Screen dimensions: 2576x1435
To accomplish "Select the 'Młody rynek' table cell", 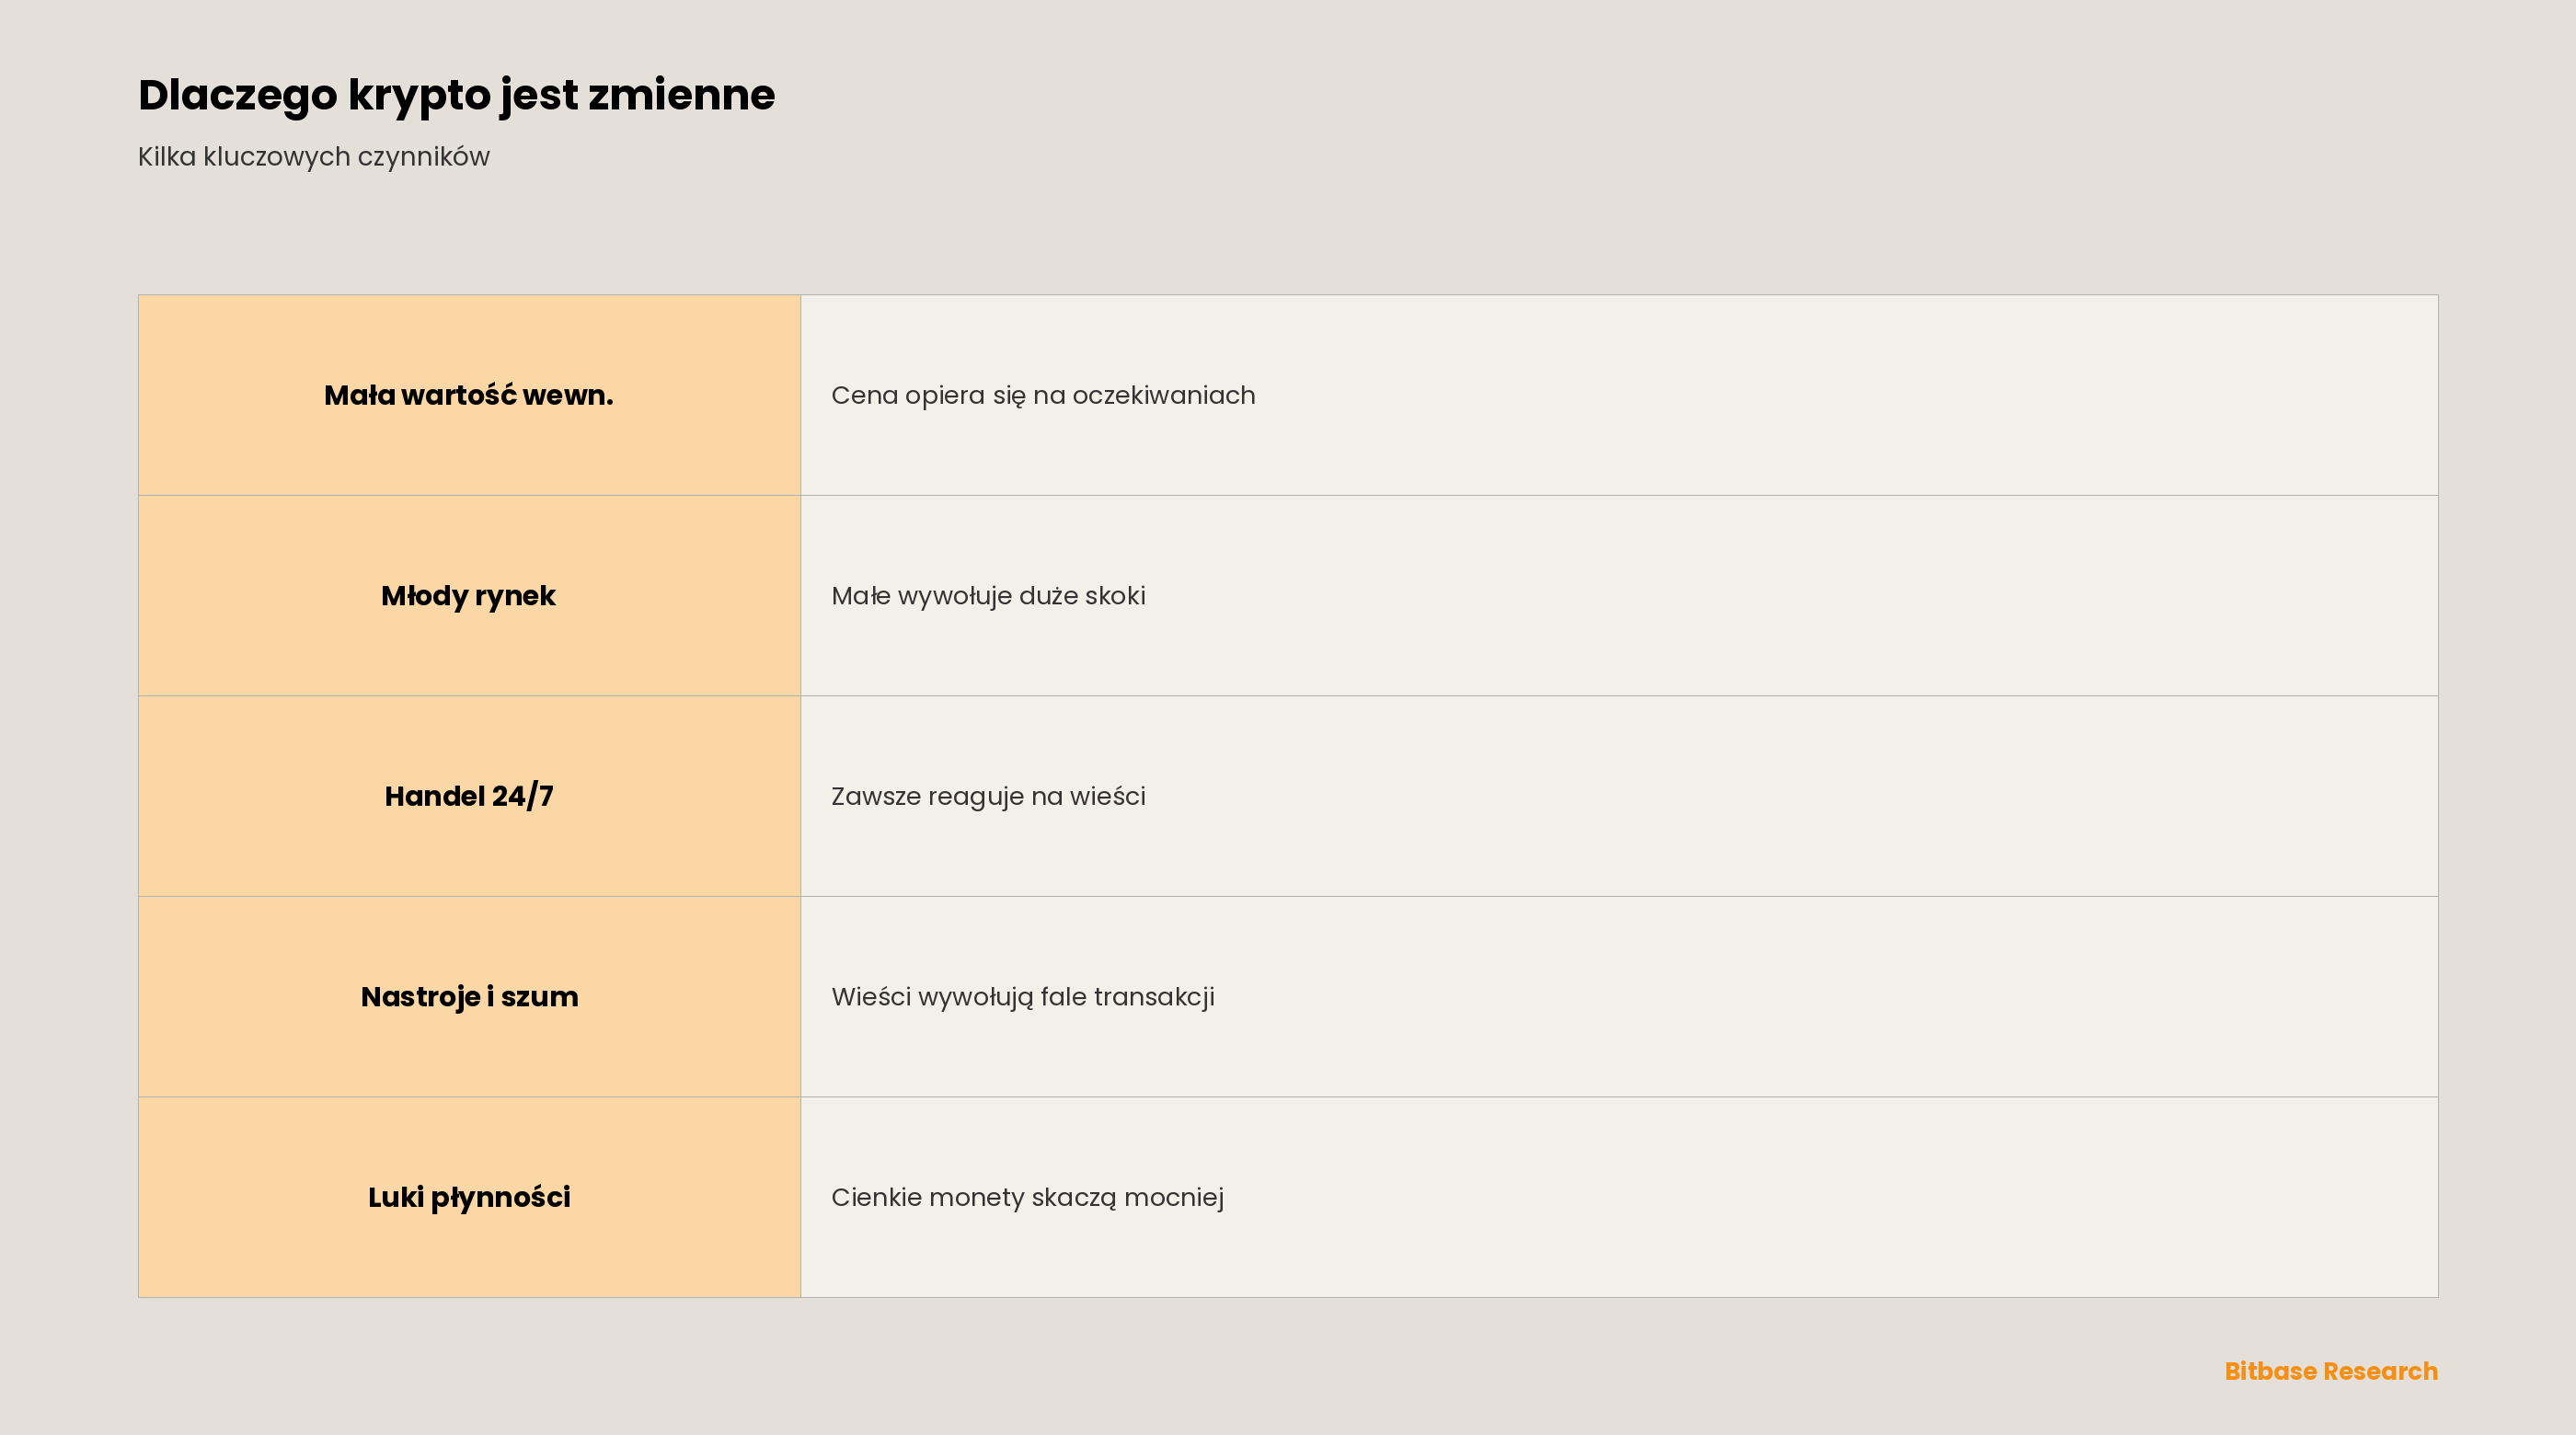I will (469, 596).
